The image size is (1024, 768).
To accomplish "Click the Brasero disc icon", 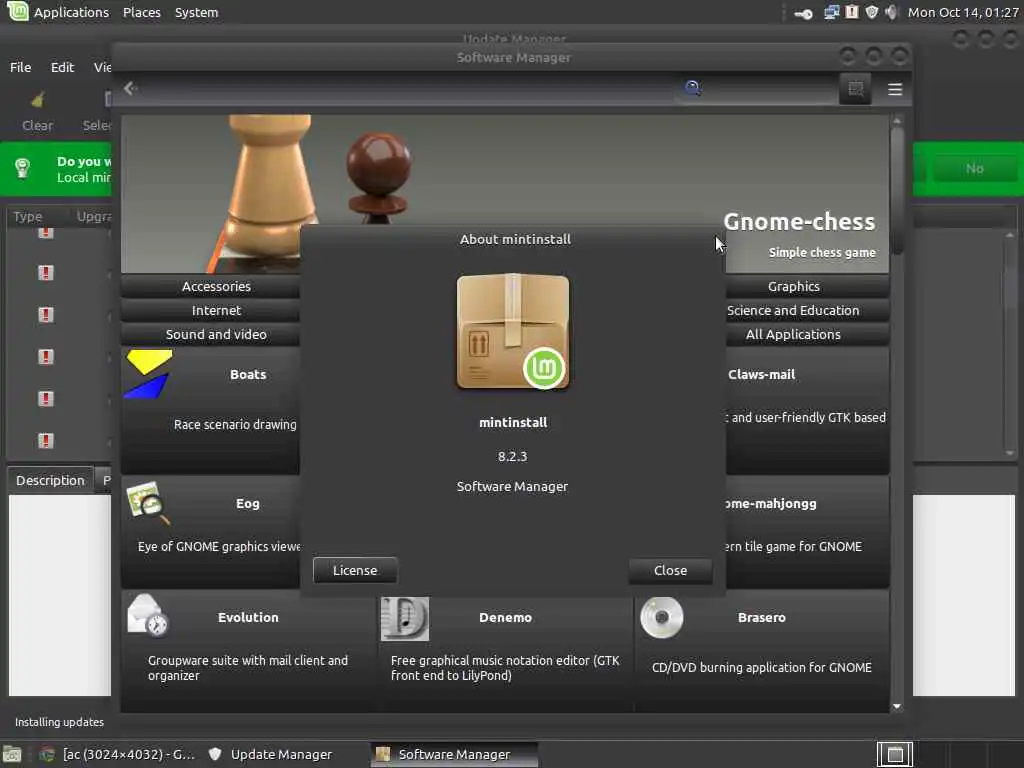I will coord(662,617).
